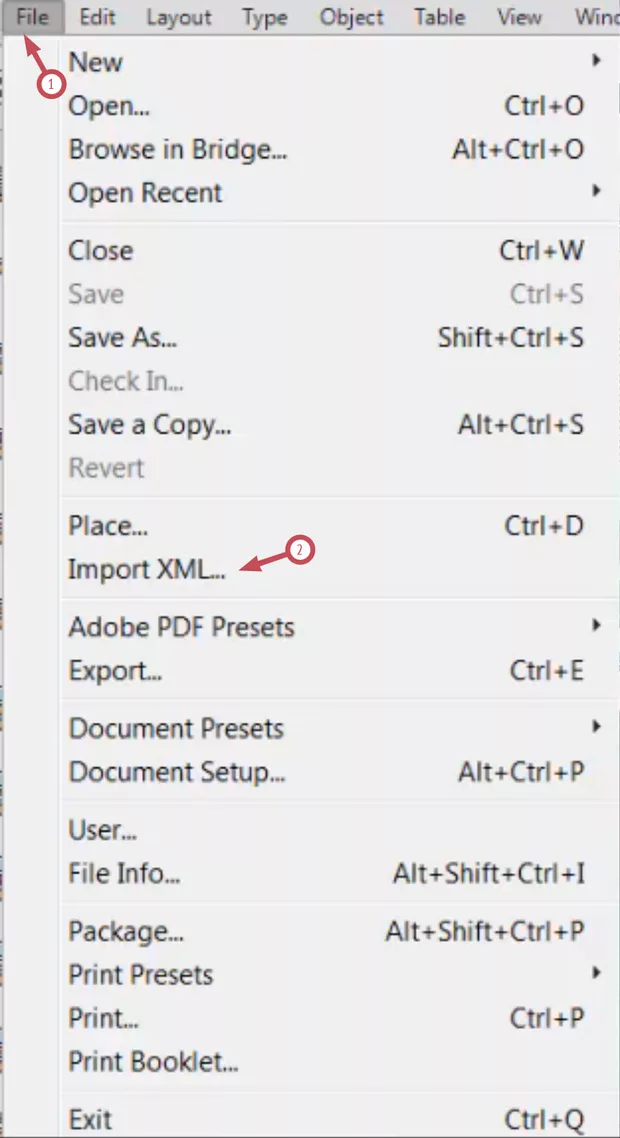This screenshot has width=620, height=1138.
Task: Choose Package from the File menu
Action: pos(126,931)
